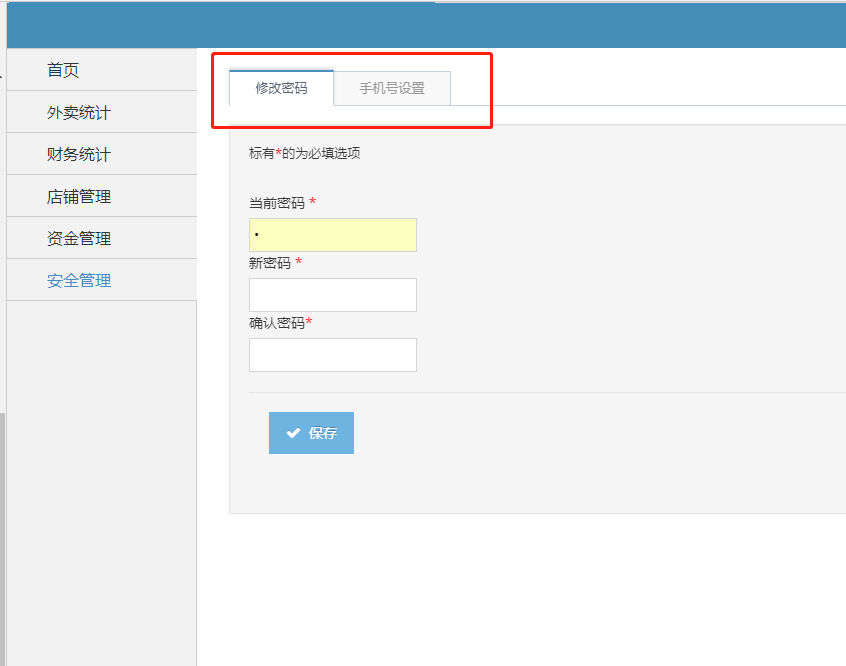Screen dimensions: 846x666
Task: Switch to the 修改密码 tab
Action: click(281, 88)
